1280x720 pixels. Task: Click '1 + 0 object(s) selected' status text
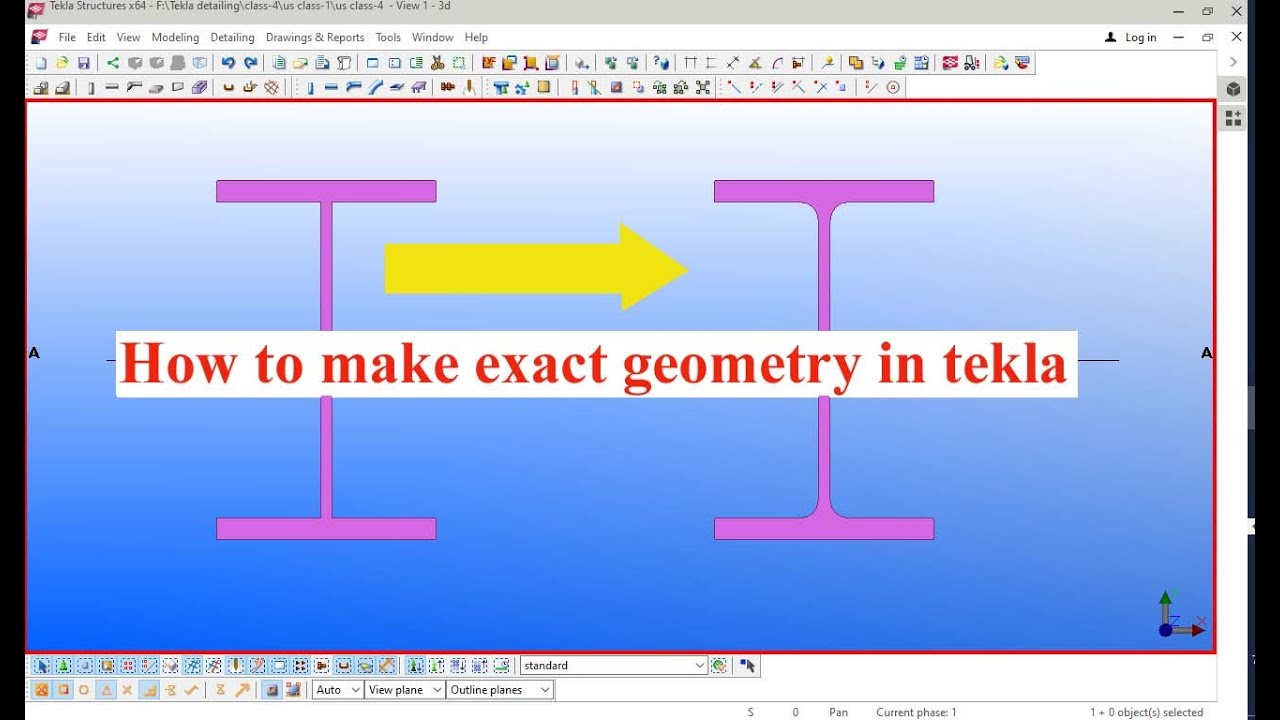click(x=1147, y=712)
